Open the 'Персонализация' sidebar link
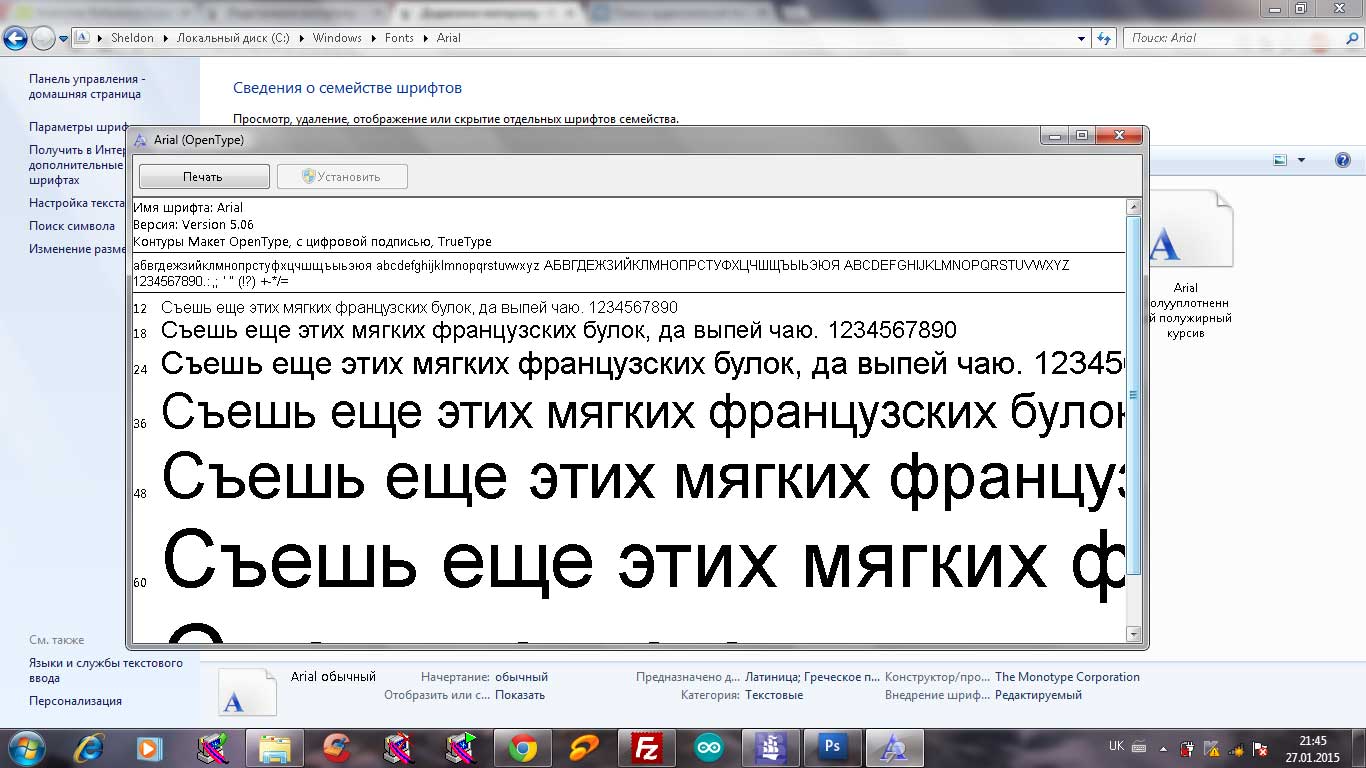1366x768 pixels. pos(75,701)
